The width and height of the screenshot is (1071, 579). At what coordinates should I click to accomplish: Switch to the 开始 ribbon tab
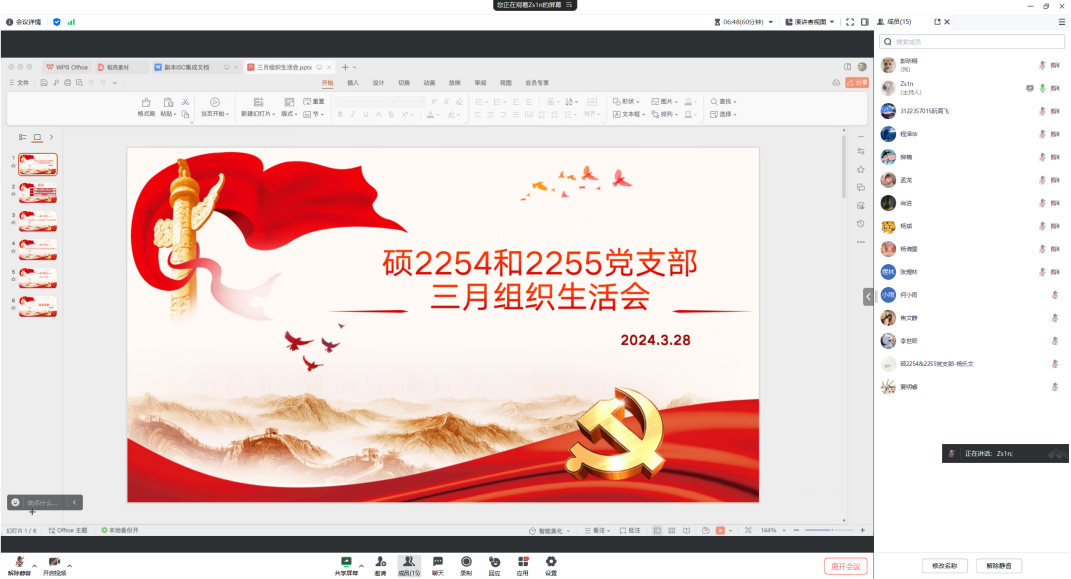coord(327,83)
